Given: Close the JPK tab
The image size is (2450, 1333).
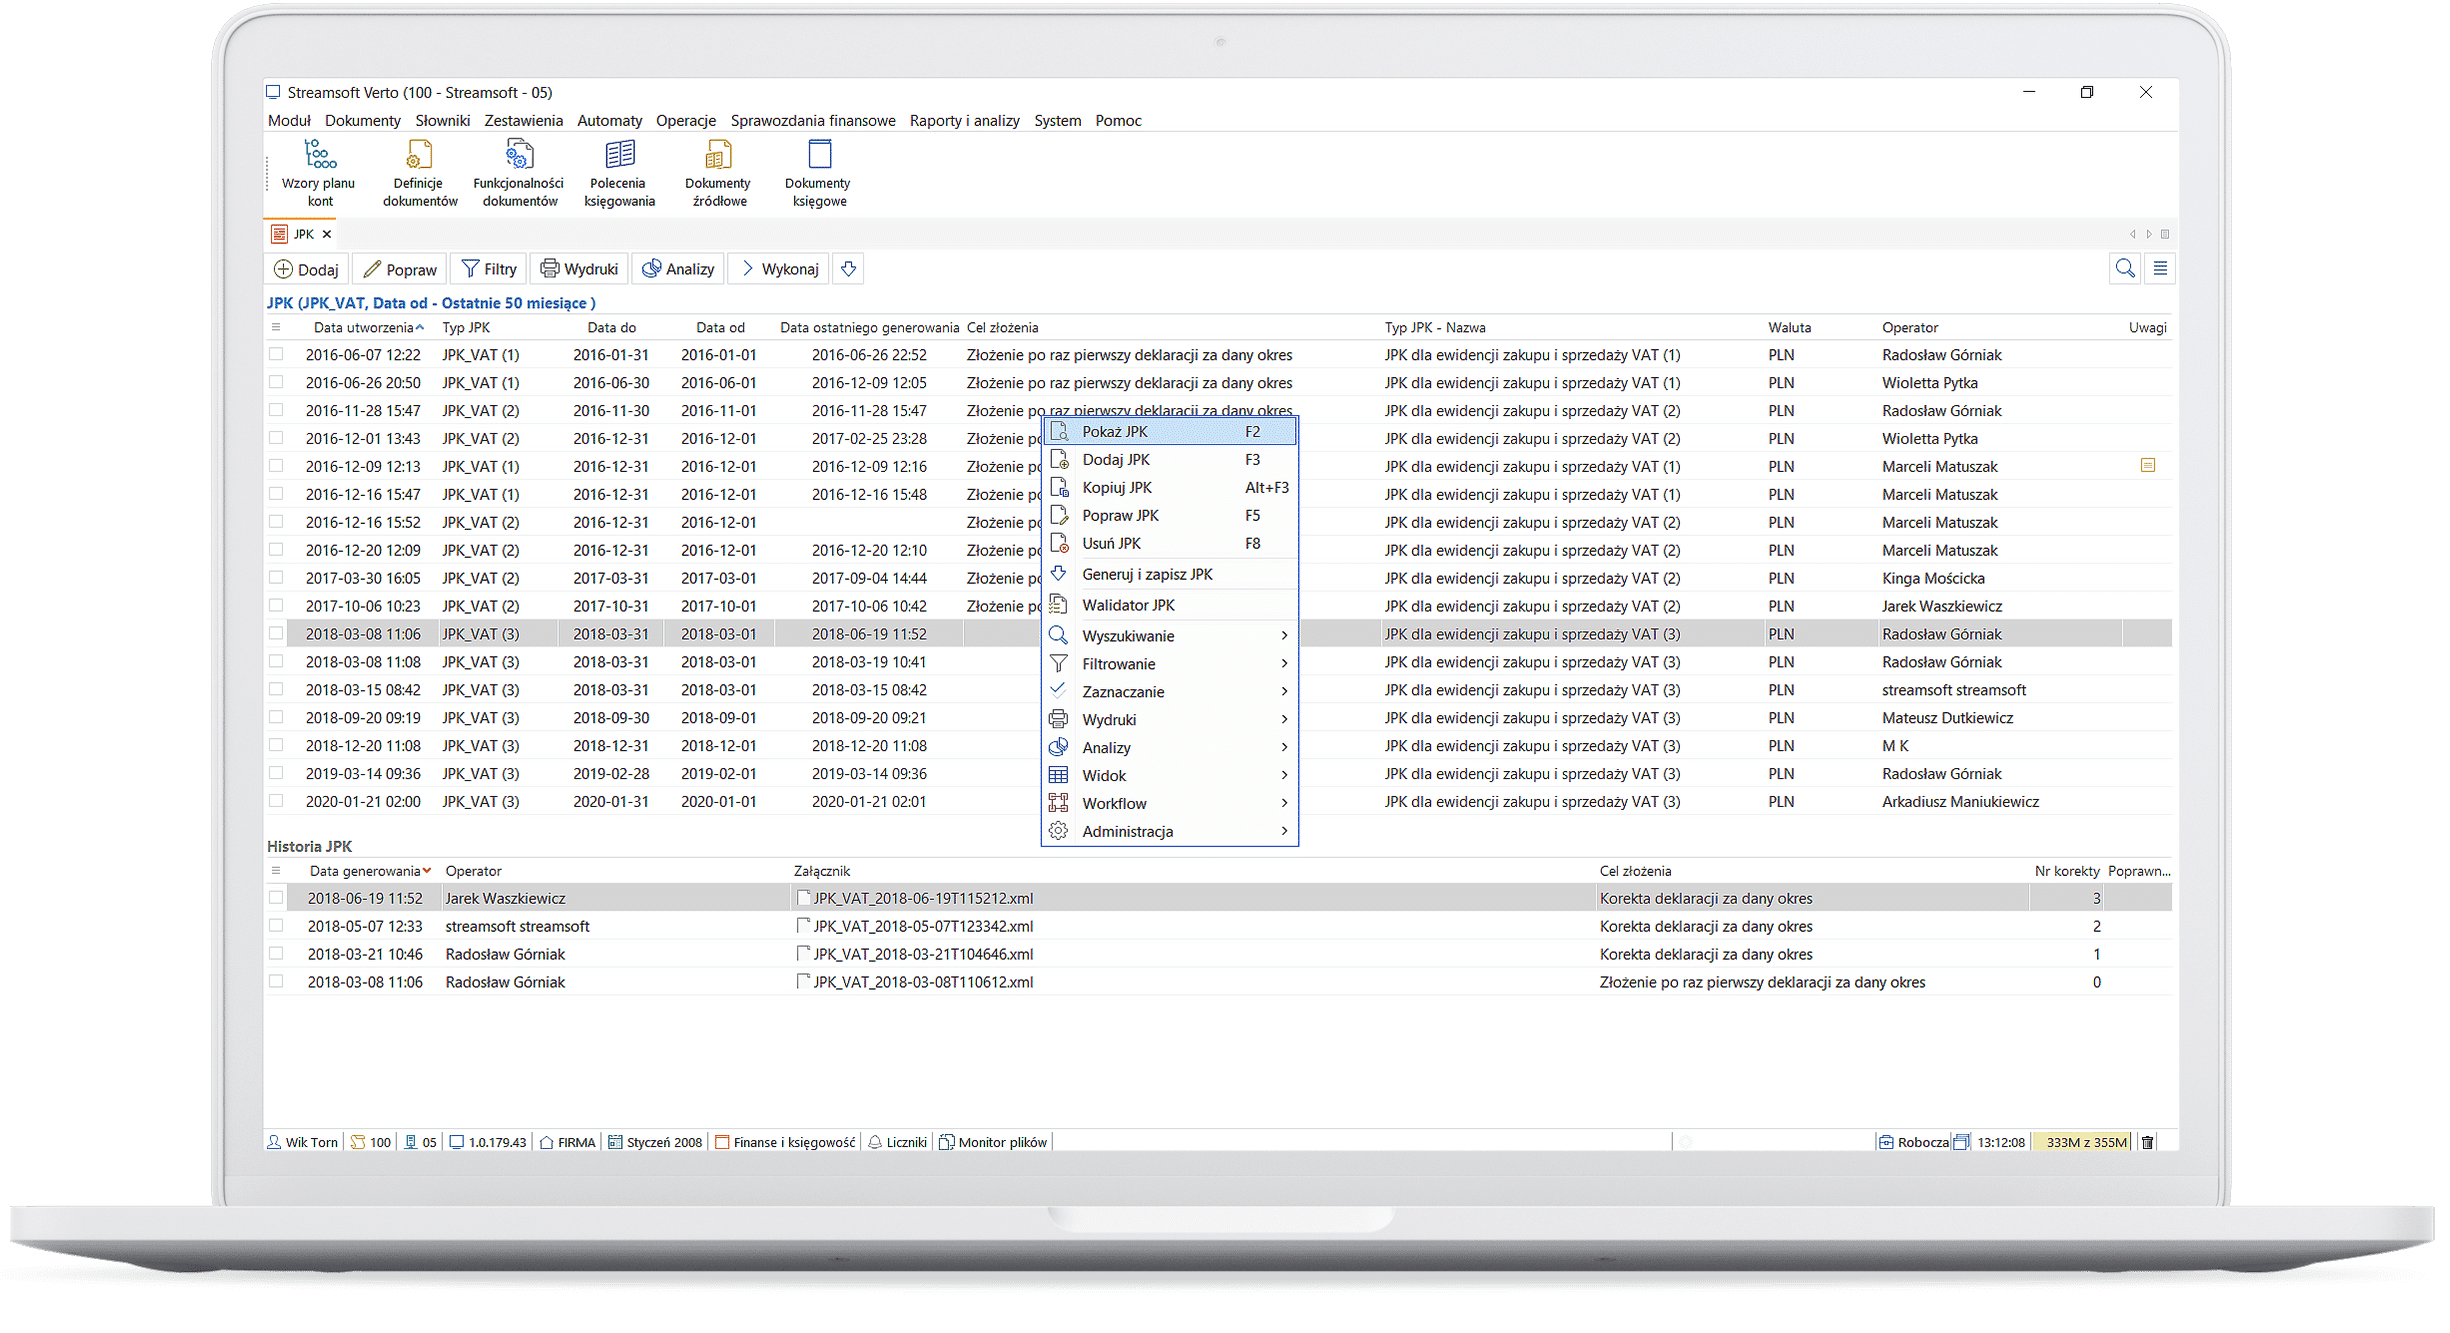Looking at the screenshot, I should pyautogui.click(x=327, y=234).
